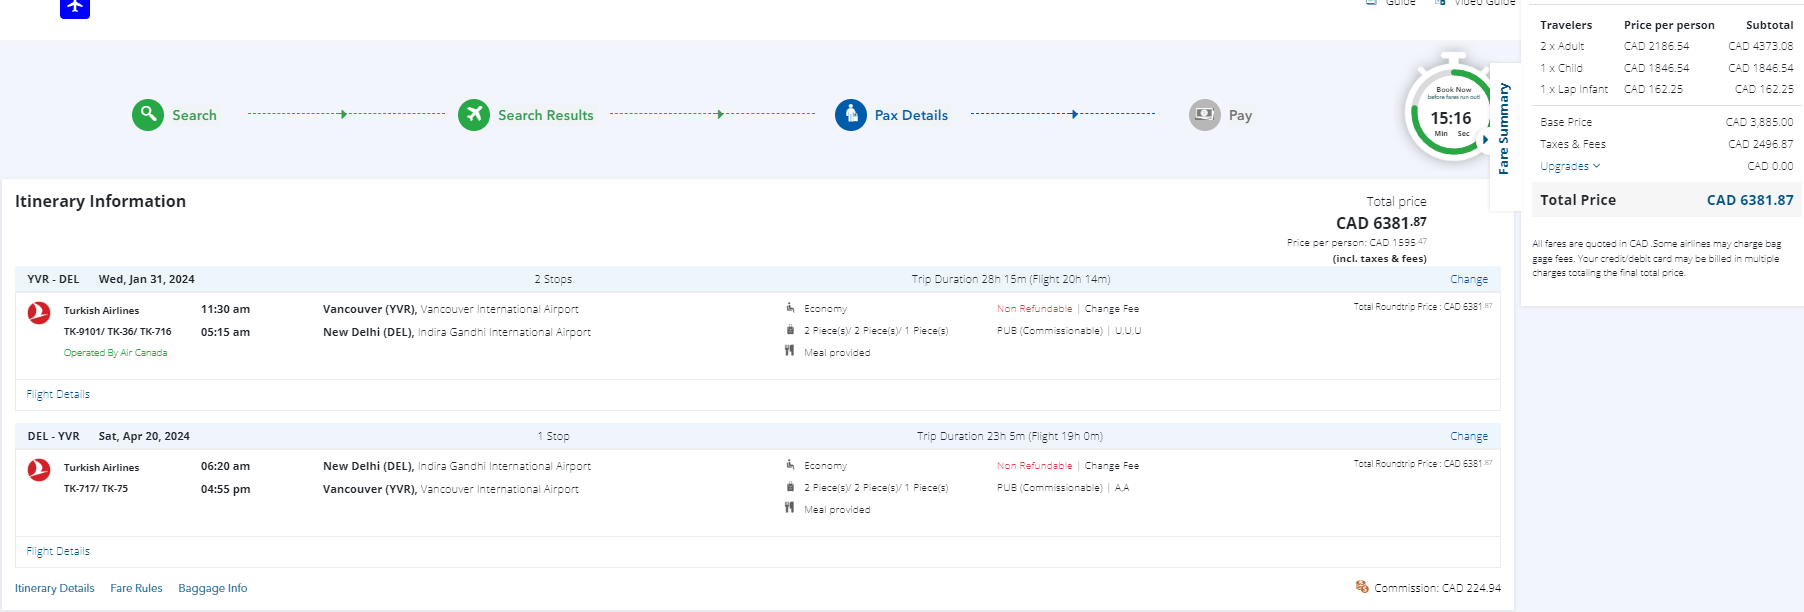This screenshot has width=1804, height=612.
Task: Expand Flight Details for the YVR-DEL flight
Action: tap(58, 394)
